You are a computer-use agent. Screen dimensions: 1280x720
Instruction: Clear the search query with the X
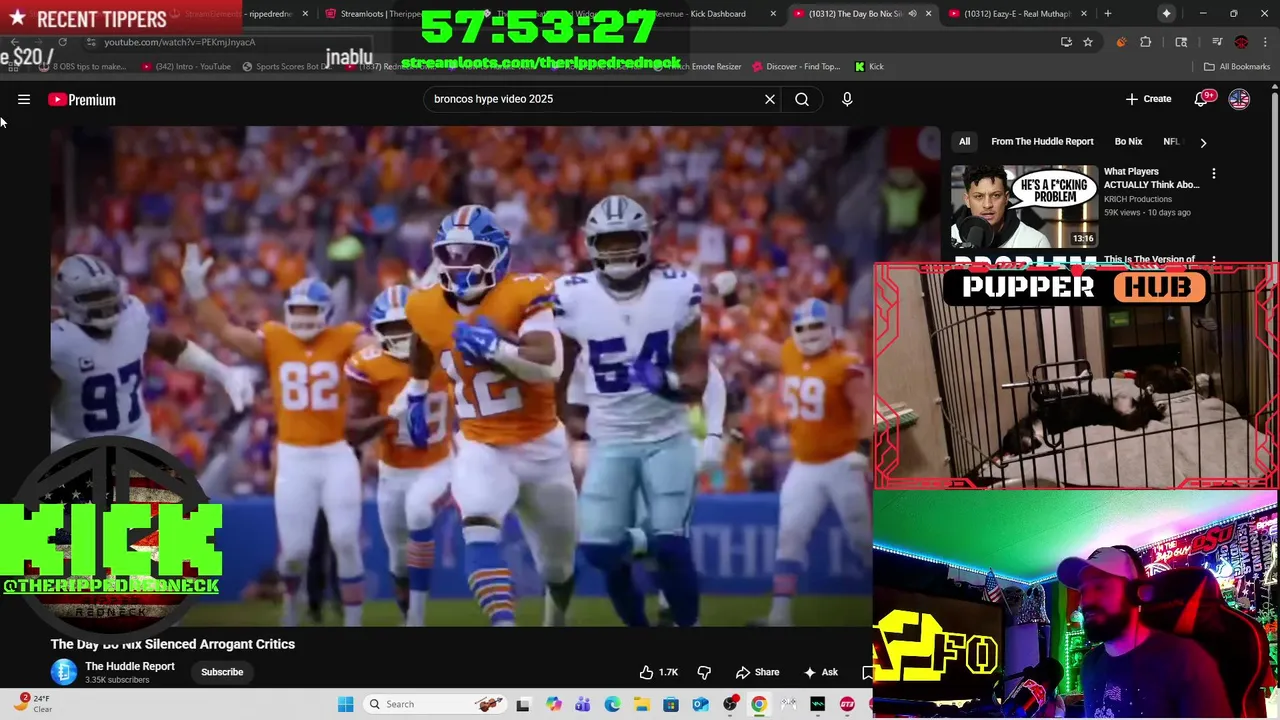point(770,99)
